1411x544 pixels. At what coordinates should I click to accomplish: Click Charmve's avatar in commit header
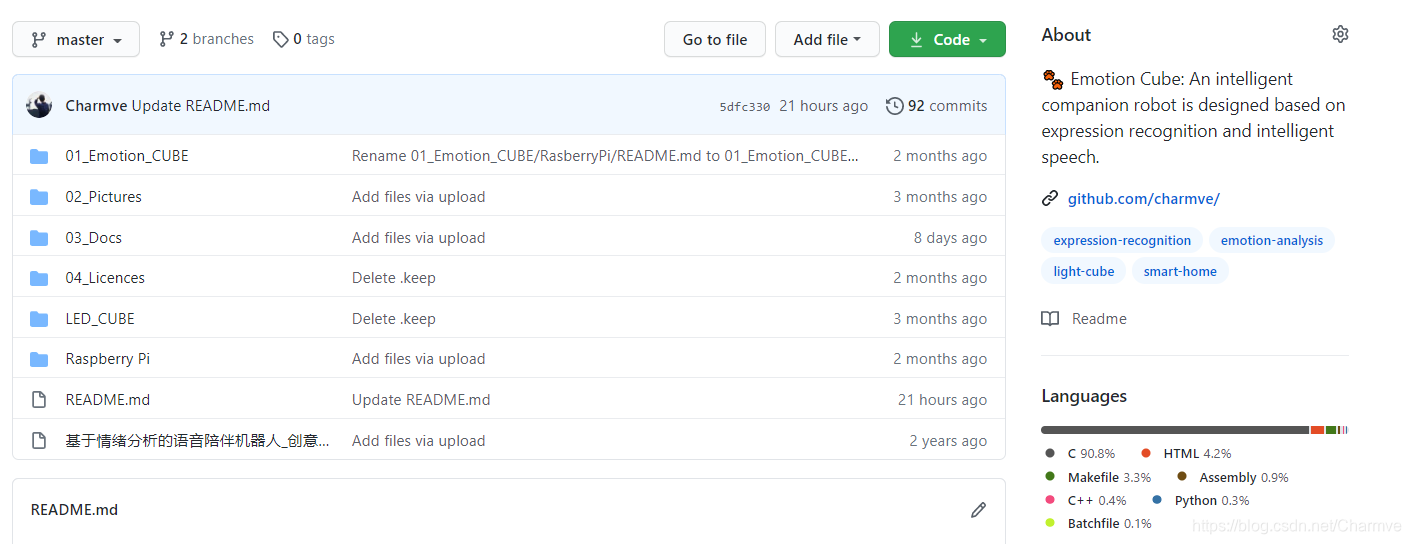(x=39, y=105)
